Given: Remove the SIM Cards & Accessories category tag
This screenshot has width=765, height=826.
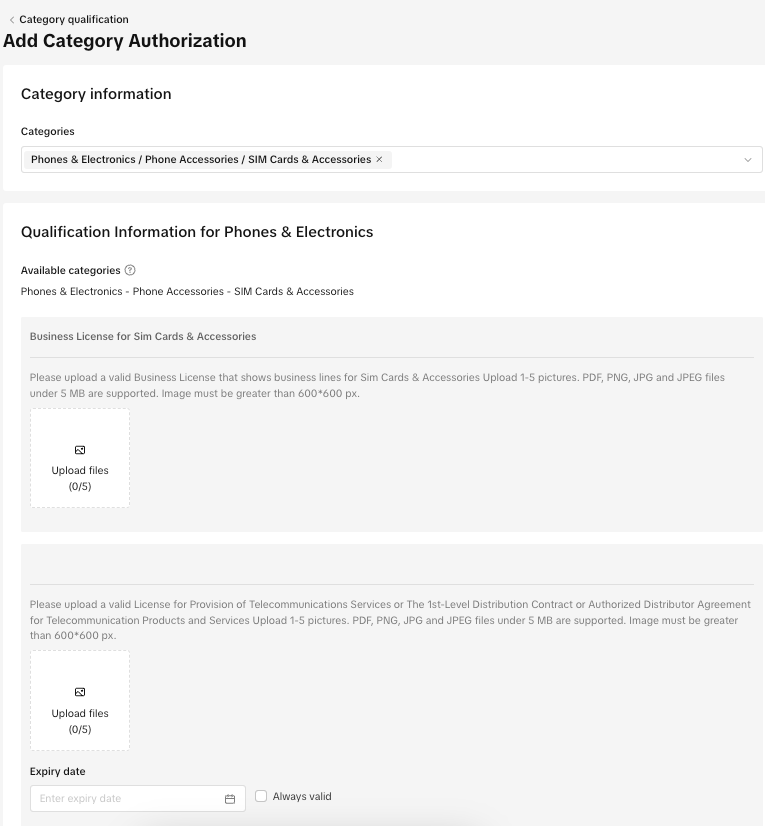Looking at the screenshot, I should point(379,159).
